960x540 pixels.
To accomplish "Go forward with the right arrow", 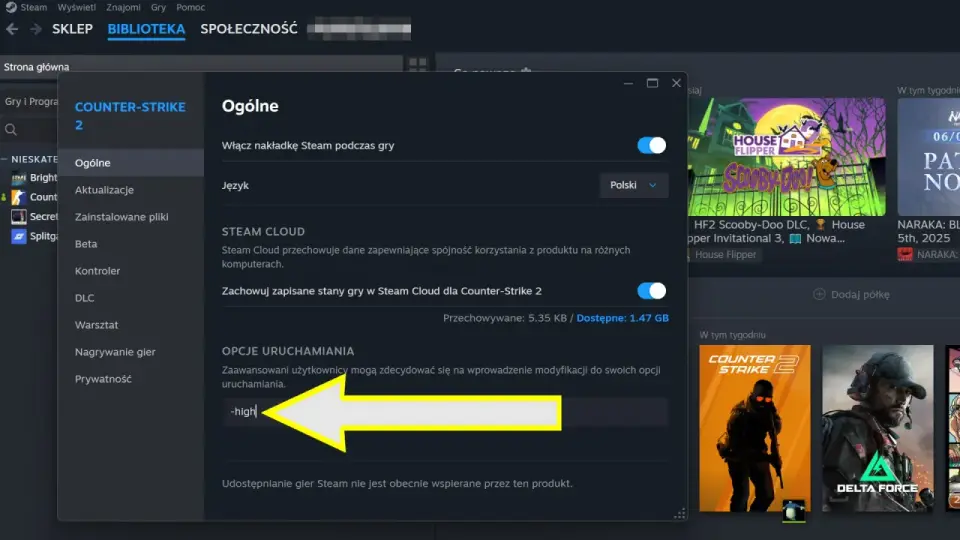I will coord(36,29).
